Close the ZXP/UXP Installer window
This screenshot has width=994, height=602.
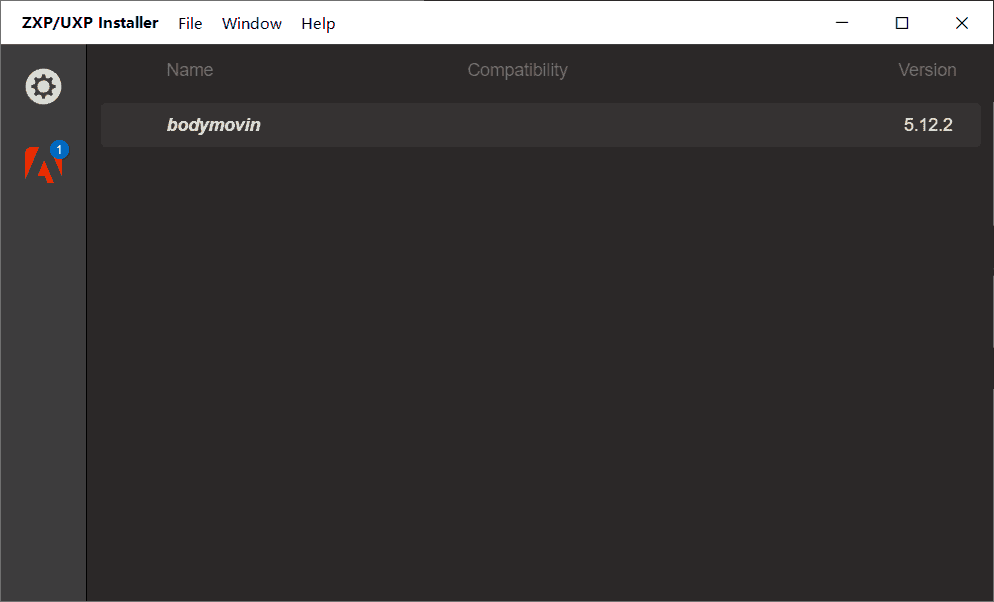962,23
